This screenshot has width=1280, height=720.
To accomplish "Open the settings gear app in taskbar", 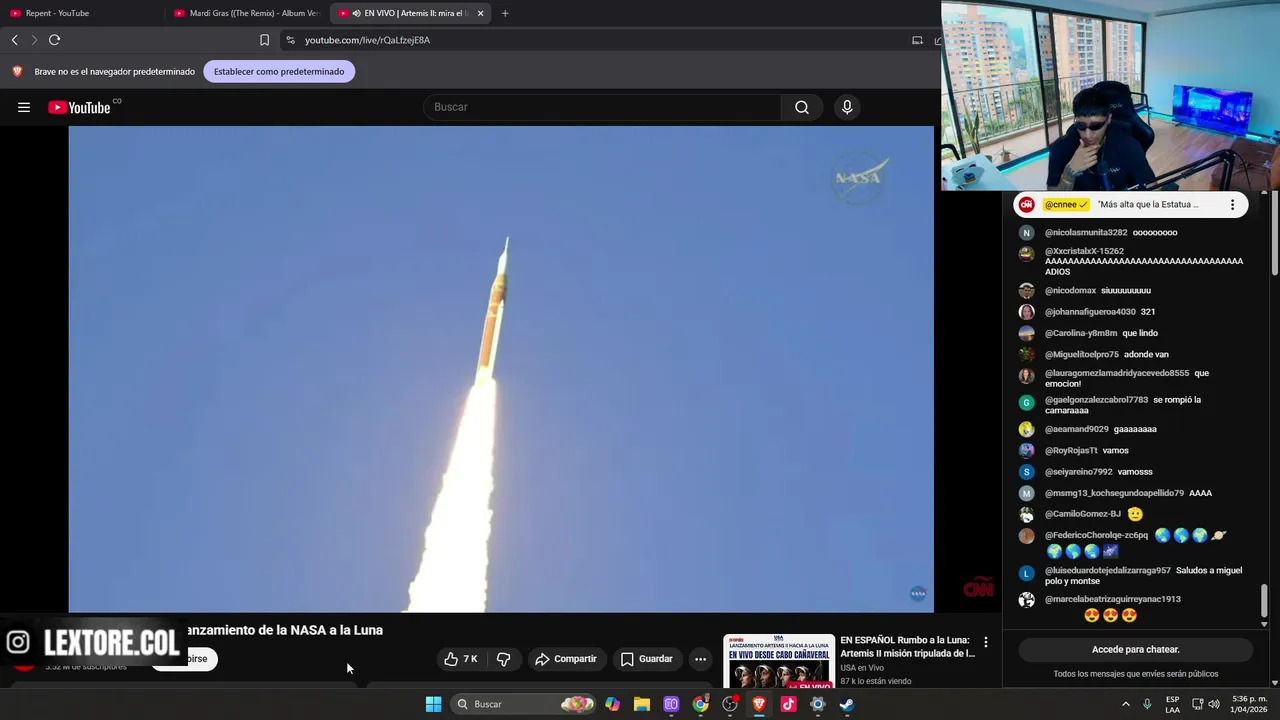I will (x=818, y=704).
